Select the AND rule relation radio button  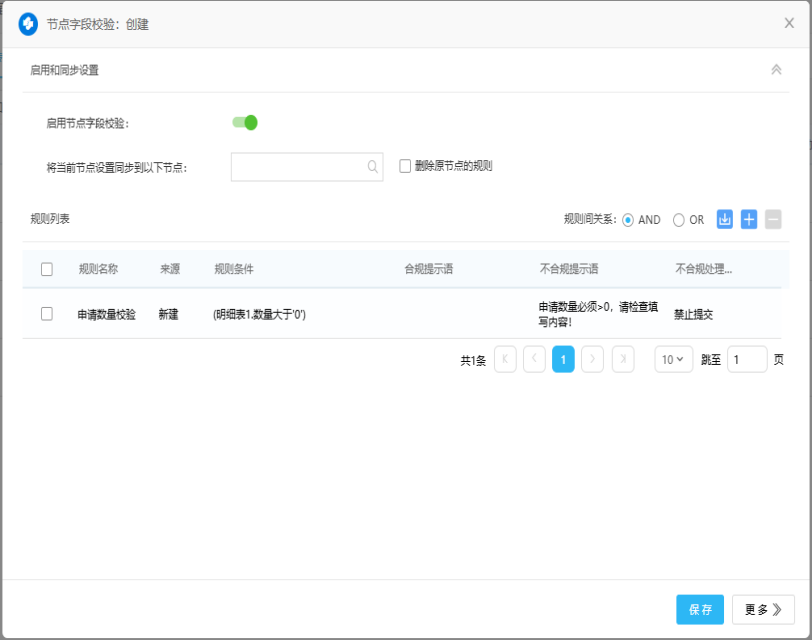pos(629,219)
